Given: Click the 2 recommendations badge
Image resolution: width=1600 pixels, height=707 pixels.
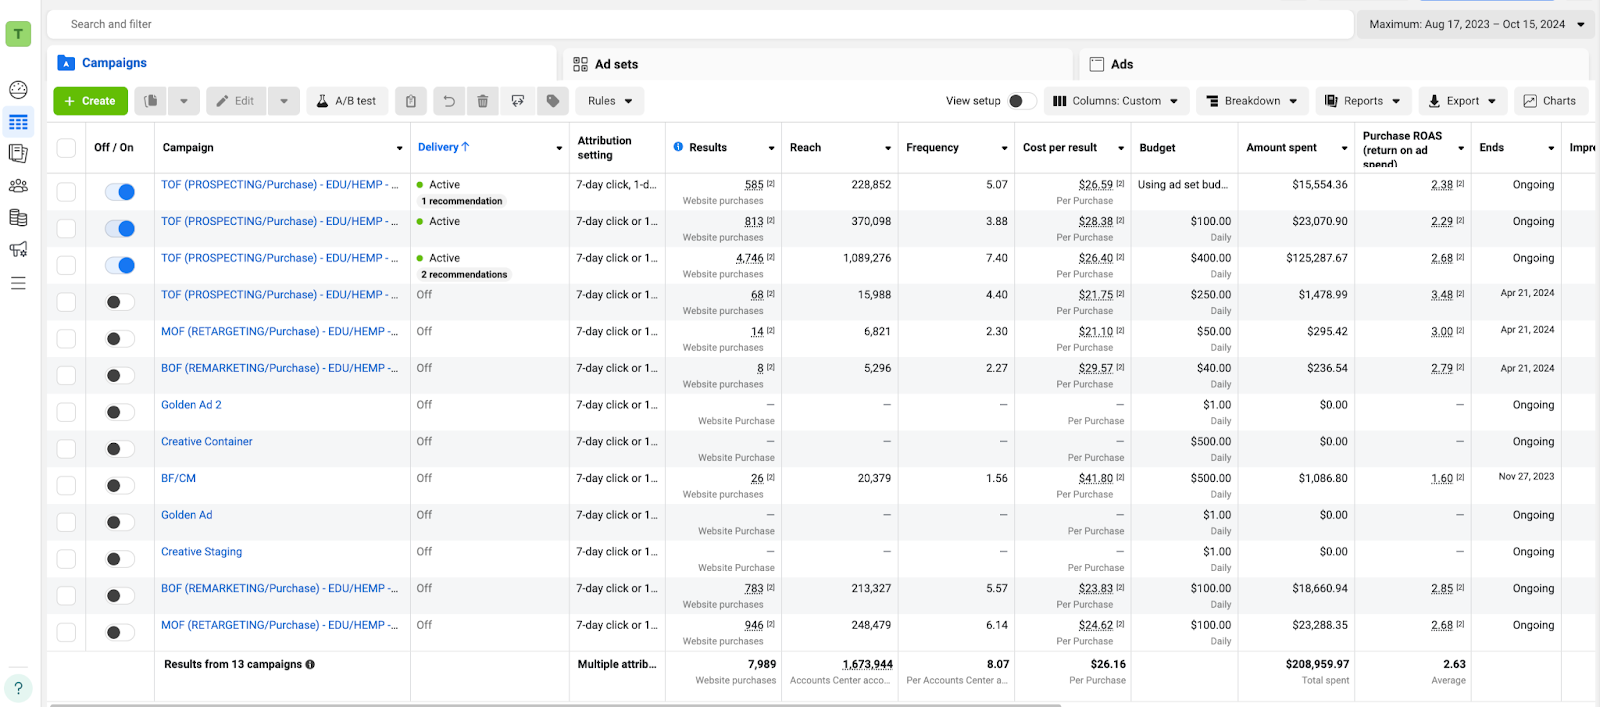Looking at the screenshot, I should (x=464, y=274).
